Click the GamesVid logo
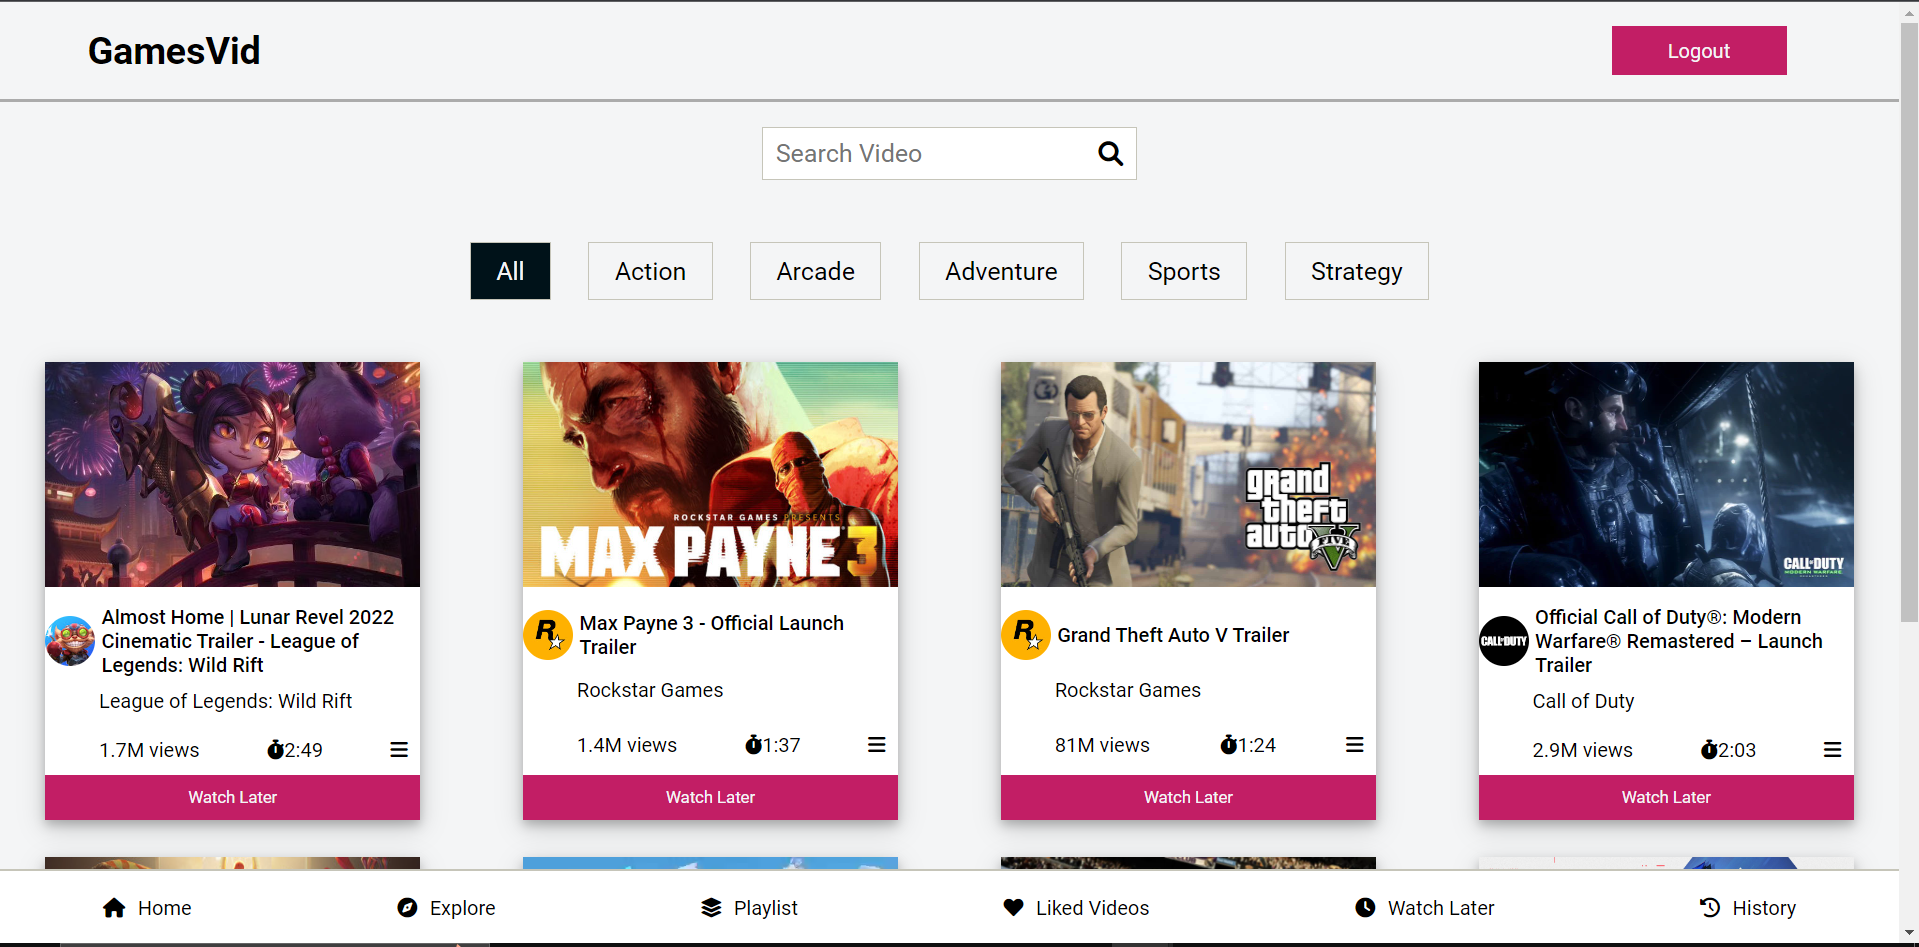Screen dimensions: 1919x947 coord(174,51)
